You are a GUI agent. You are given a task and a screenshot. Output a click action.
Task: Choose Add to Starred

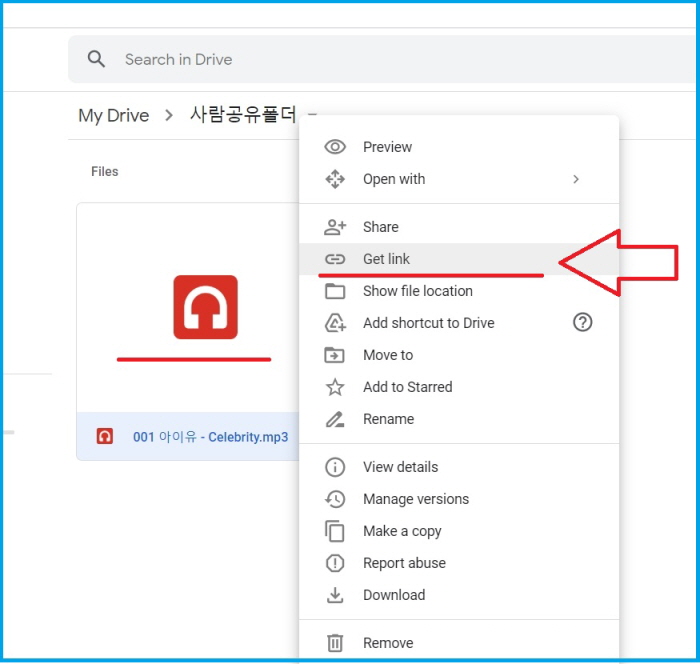(x=408, y=387)
